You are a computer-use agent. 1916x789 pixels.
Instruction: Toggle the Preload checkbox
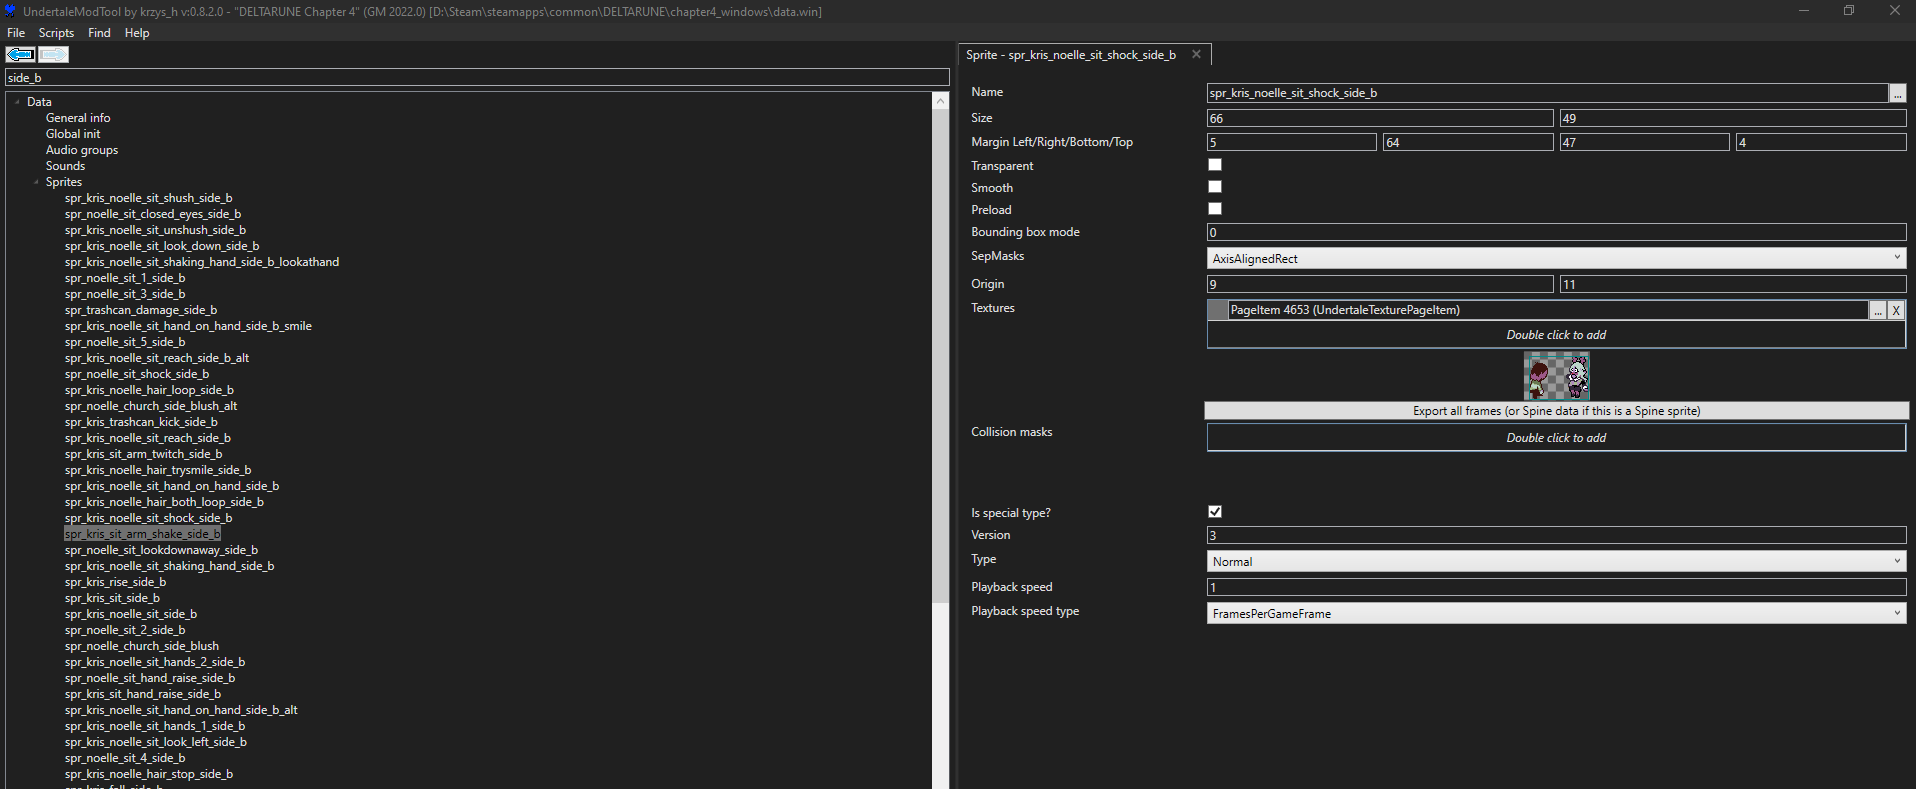click(x=1215, y=209)
